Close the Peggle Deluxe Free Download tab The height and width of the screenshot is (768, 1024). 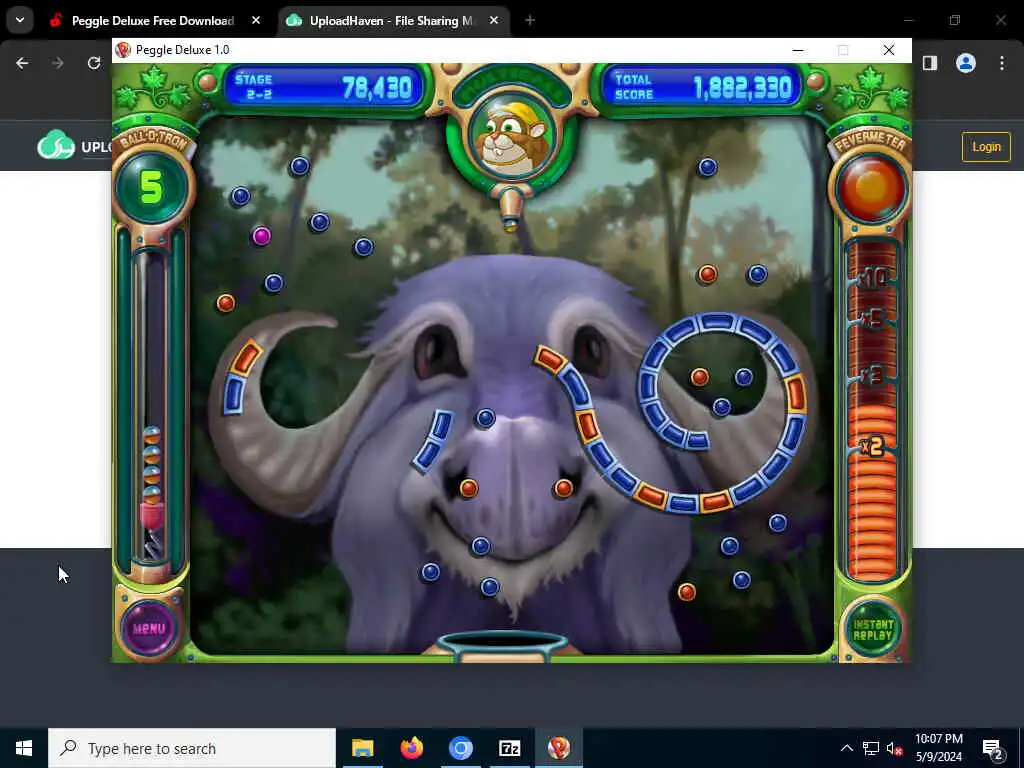click(256, 21)
